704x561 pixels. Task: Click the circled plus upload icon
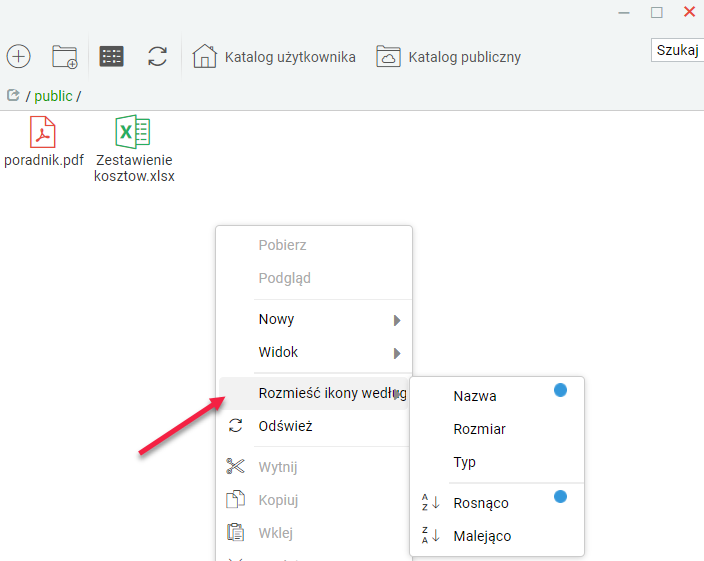pos(18,57)
